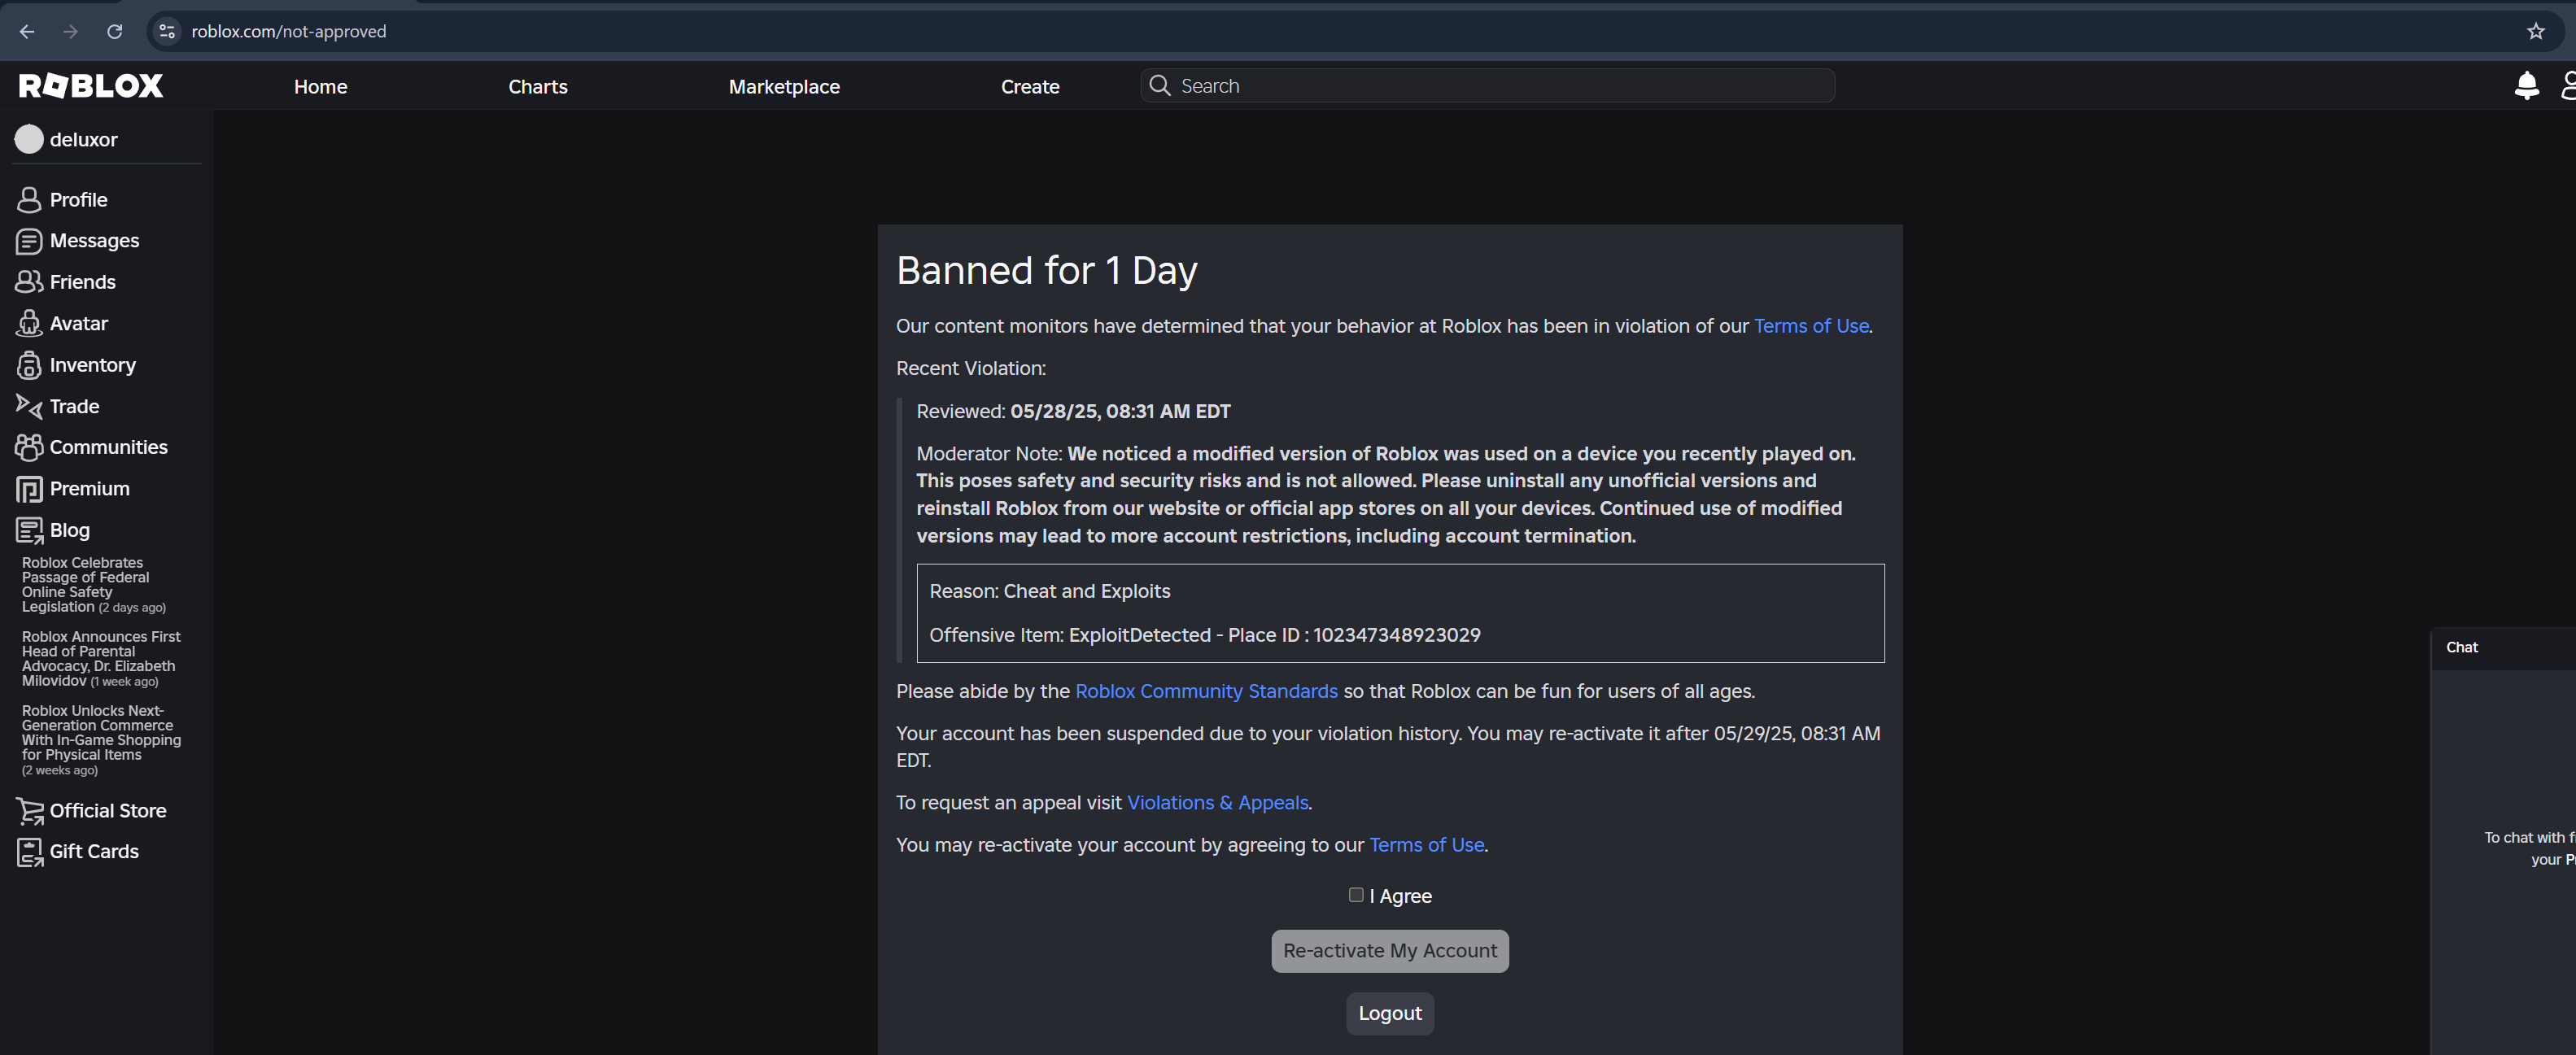The width and height of the screenshot is (2576, 1055).
Task: Go to Marketplace in top navigation
Action: pyautogui.click(x=783, y=87)
